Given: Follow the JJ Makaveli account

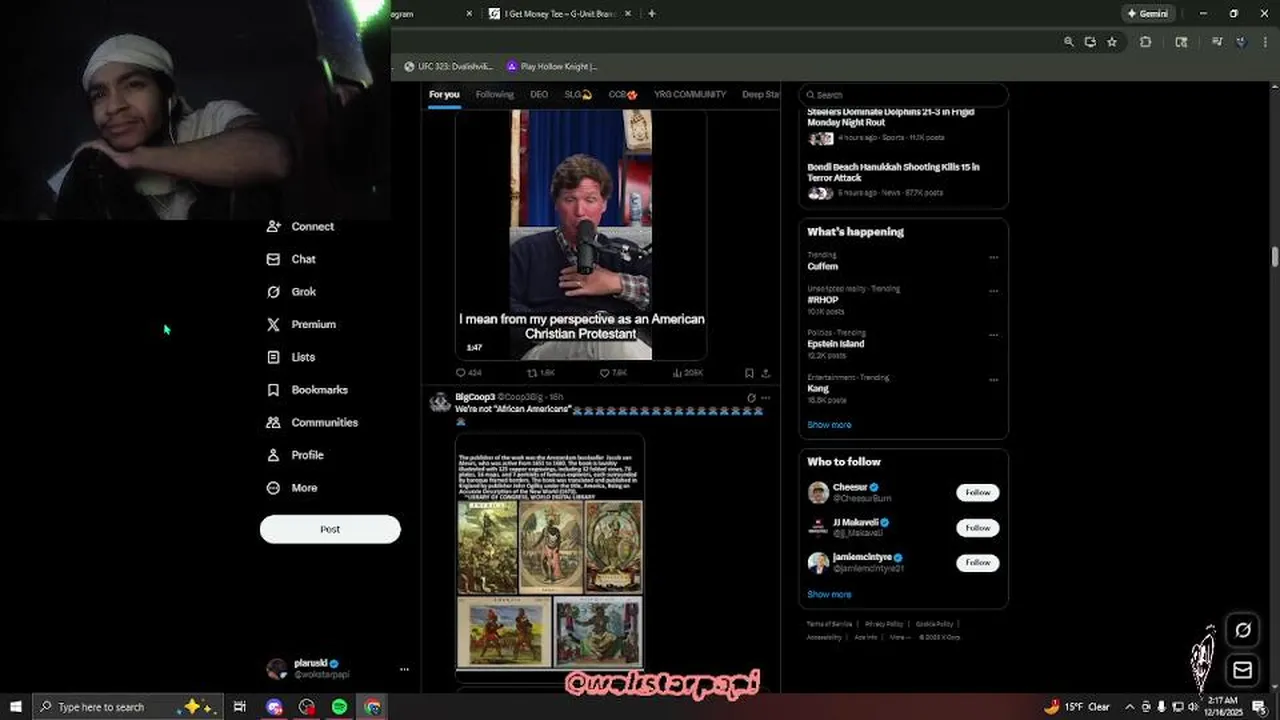Looking at the screenshot, I should click(x=978, y=528).
